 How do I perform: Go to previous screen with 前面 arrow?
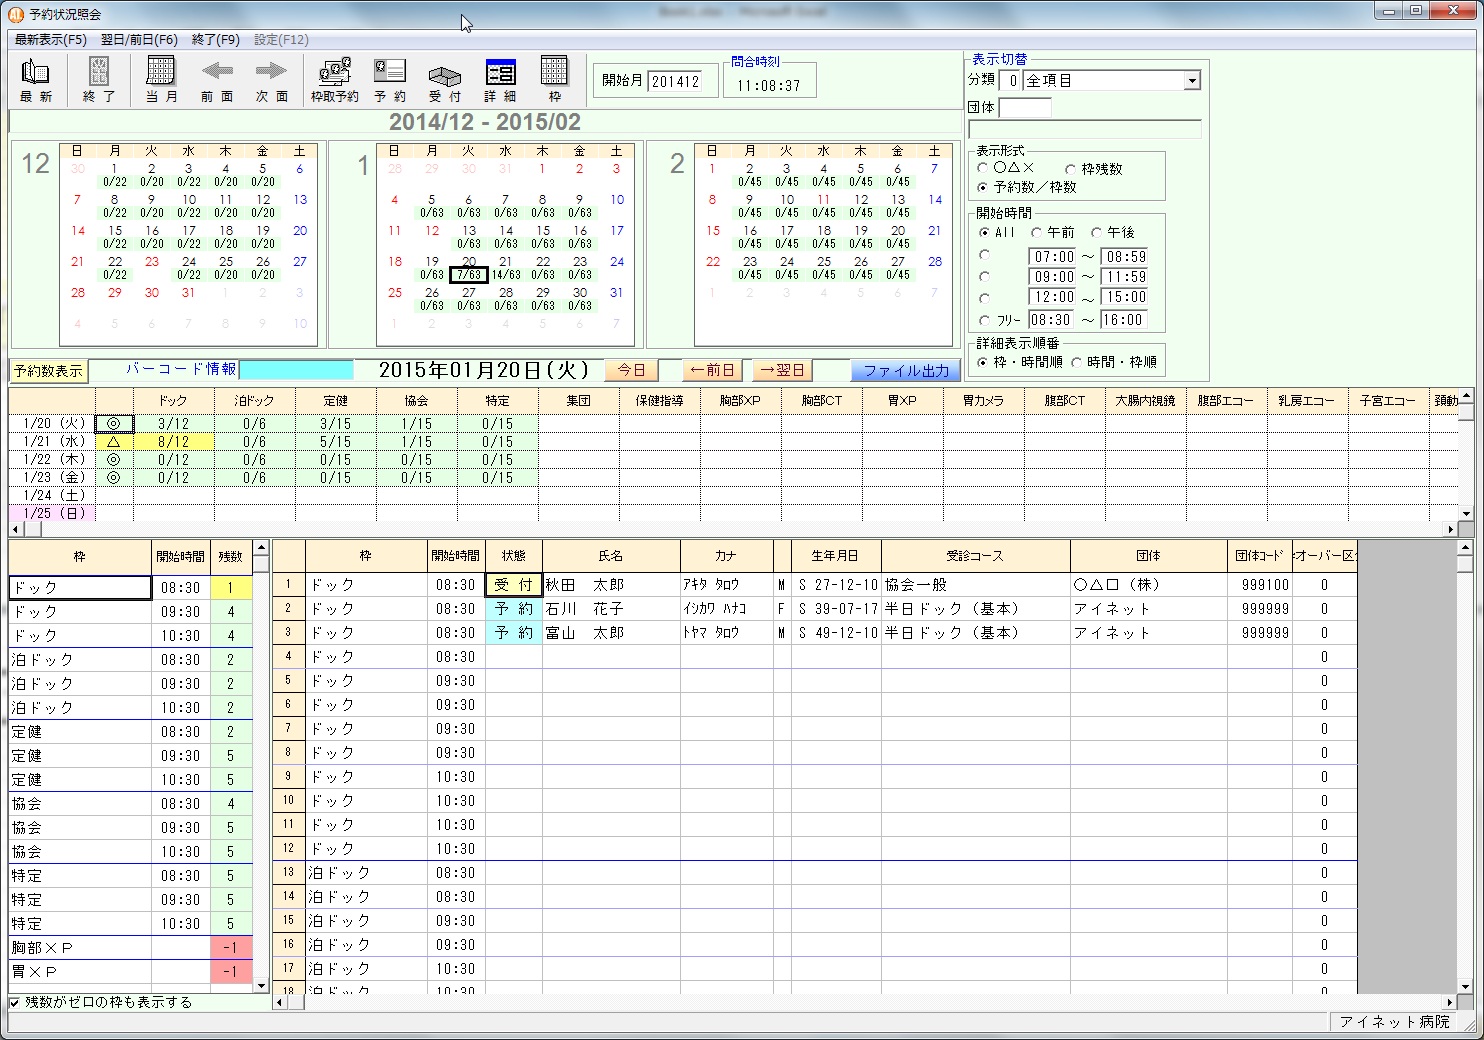pyautogui.click(x=217, y=80)
